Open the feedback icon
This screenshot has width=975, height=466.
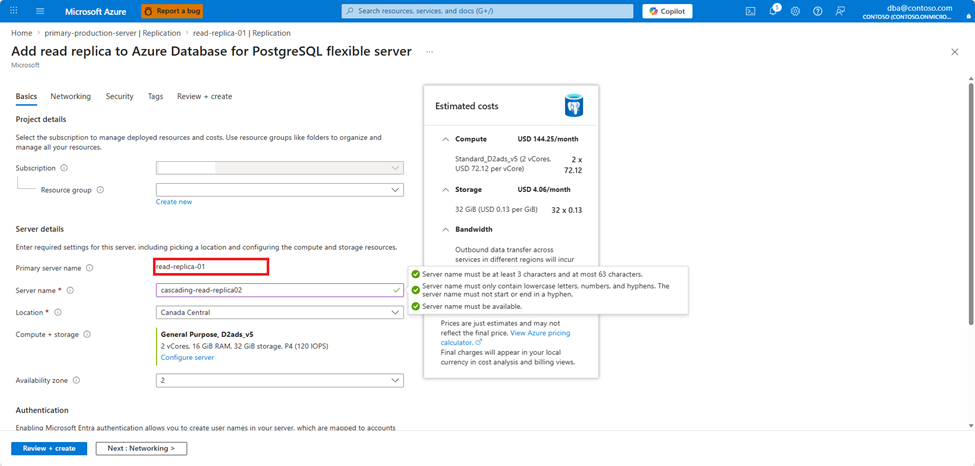pos(841,11)
